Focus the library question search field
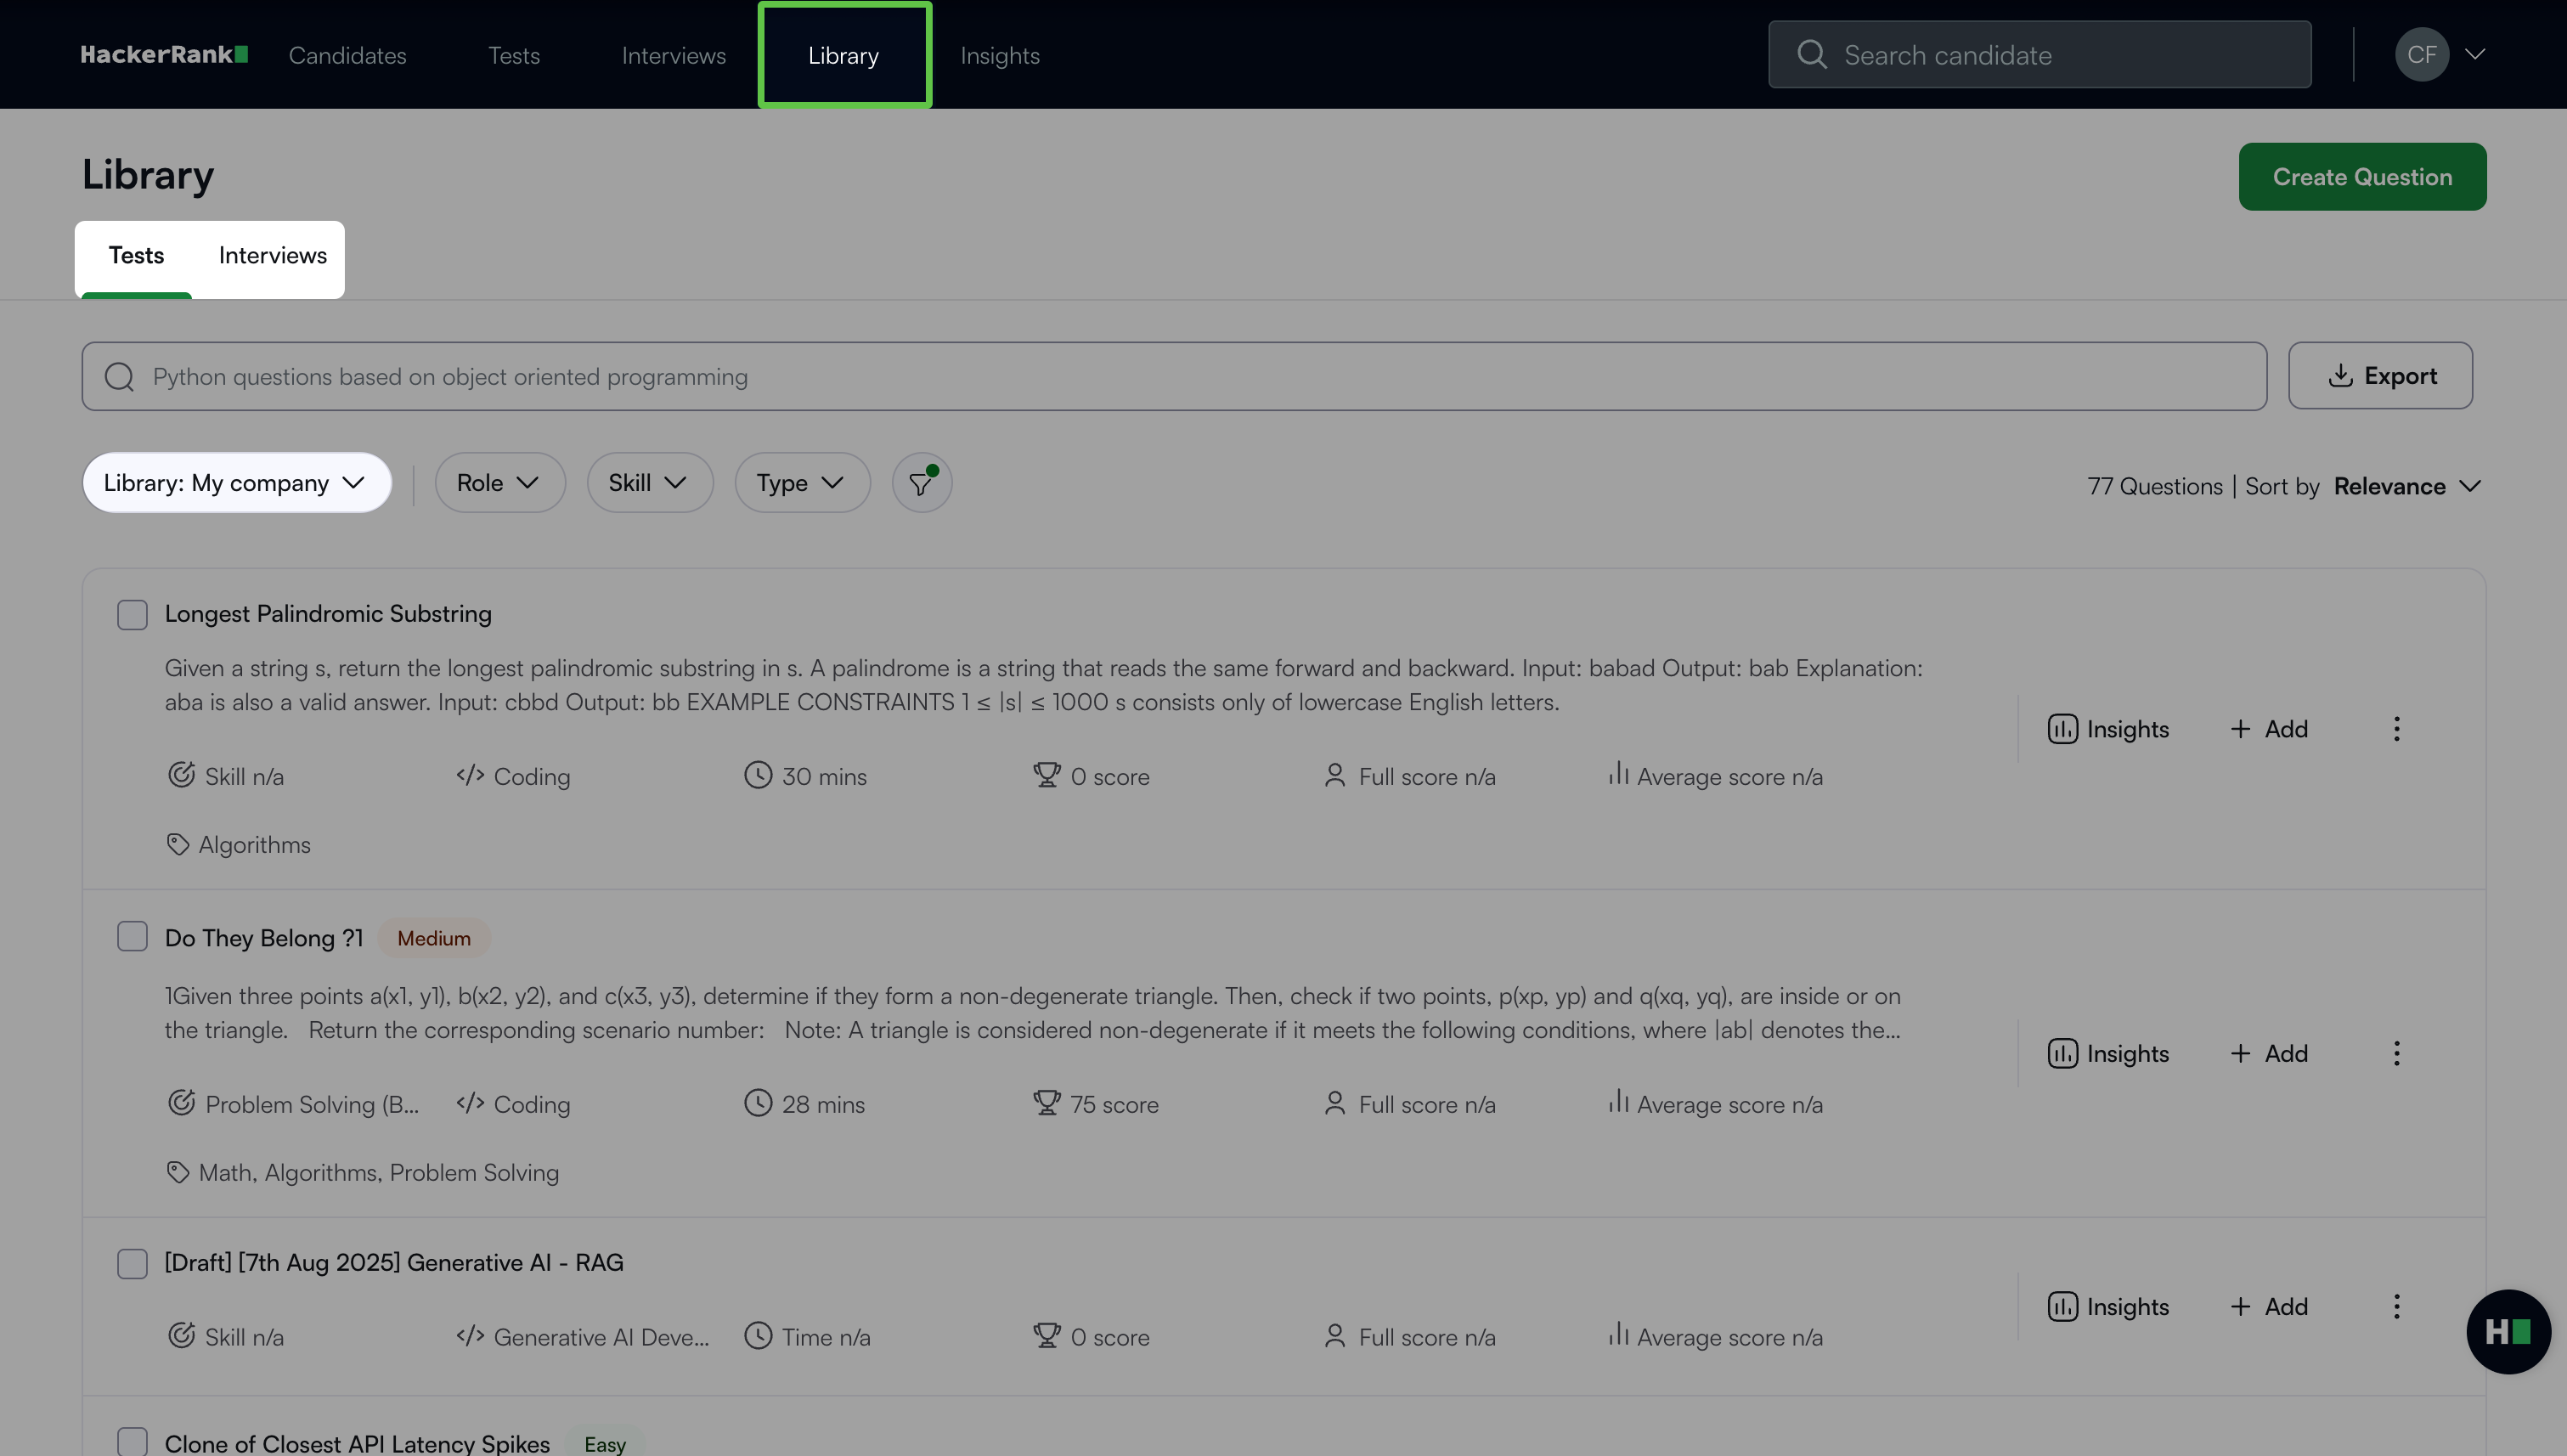This screenshot has width=2567, height=1456. (1174, 376)
